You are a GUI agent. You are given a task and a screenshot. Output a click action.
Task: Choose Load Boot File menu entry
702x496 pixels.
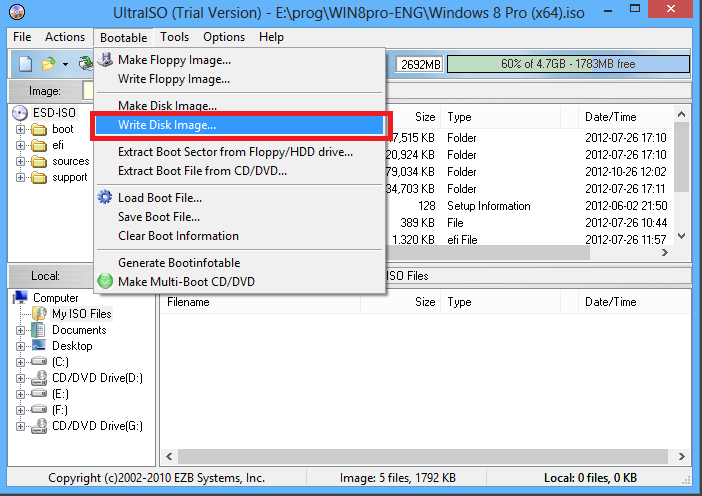(240, 198)
